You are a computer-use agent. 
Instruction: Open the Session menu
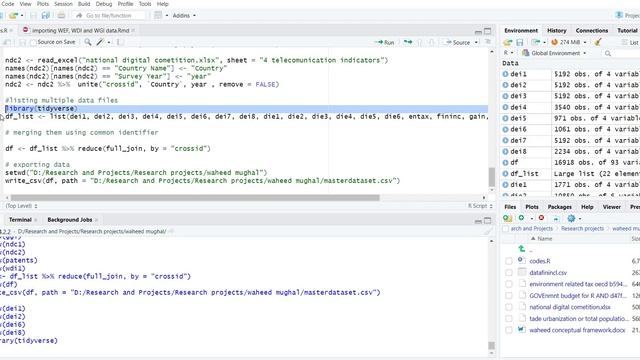(x=63, y=4)
